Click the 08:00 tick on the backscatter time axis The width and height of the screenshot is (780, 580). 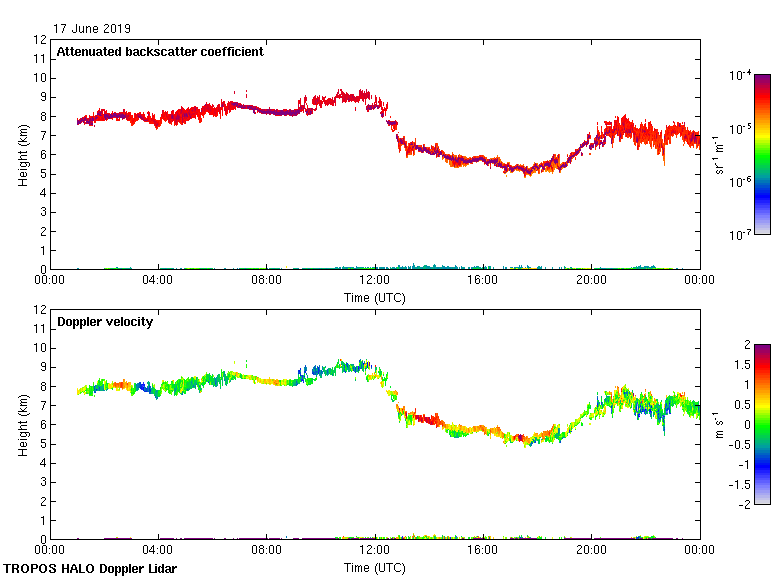(266, 280)
